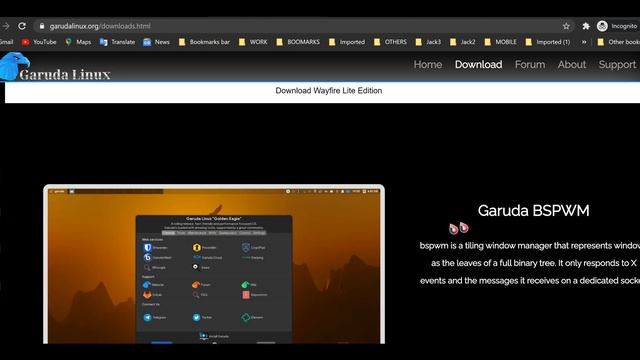This screenshot has width=640, height=360.
Task: Open the YouTube bookmark
Action: [x=39, y=42]
